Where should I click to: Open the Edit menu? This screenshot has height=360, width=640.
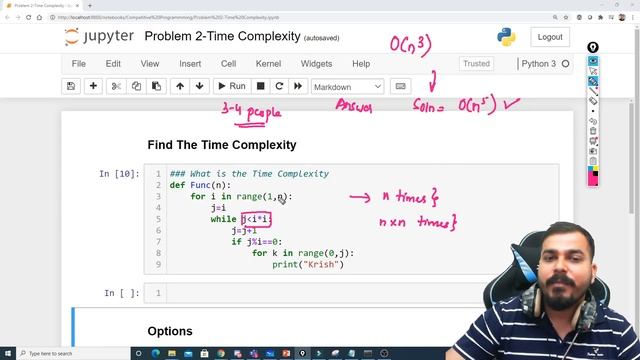(113, 64)
